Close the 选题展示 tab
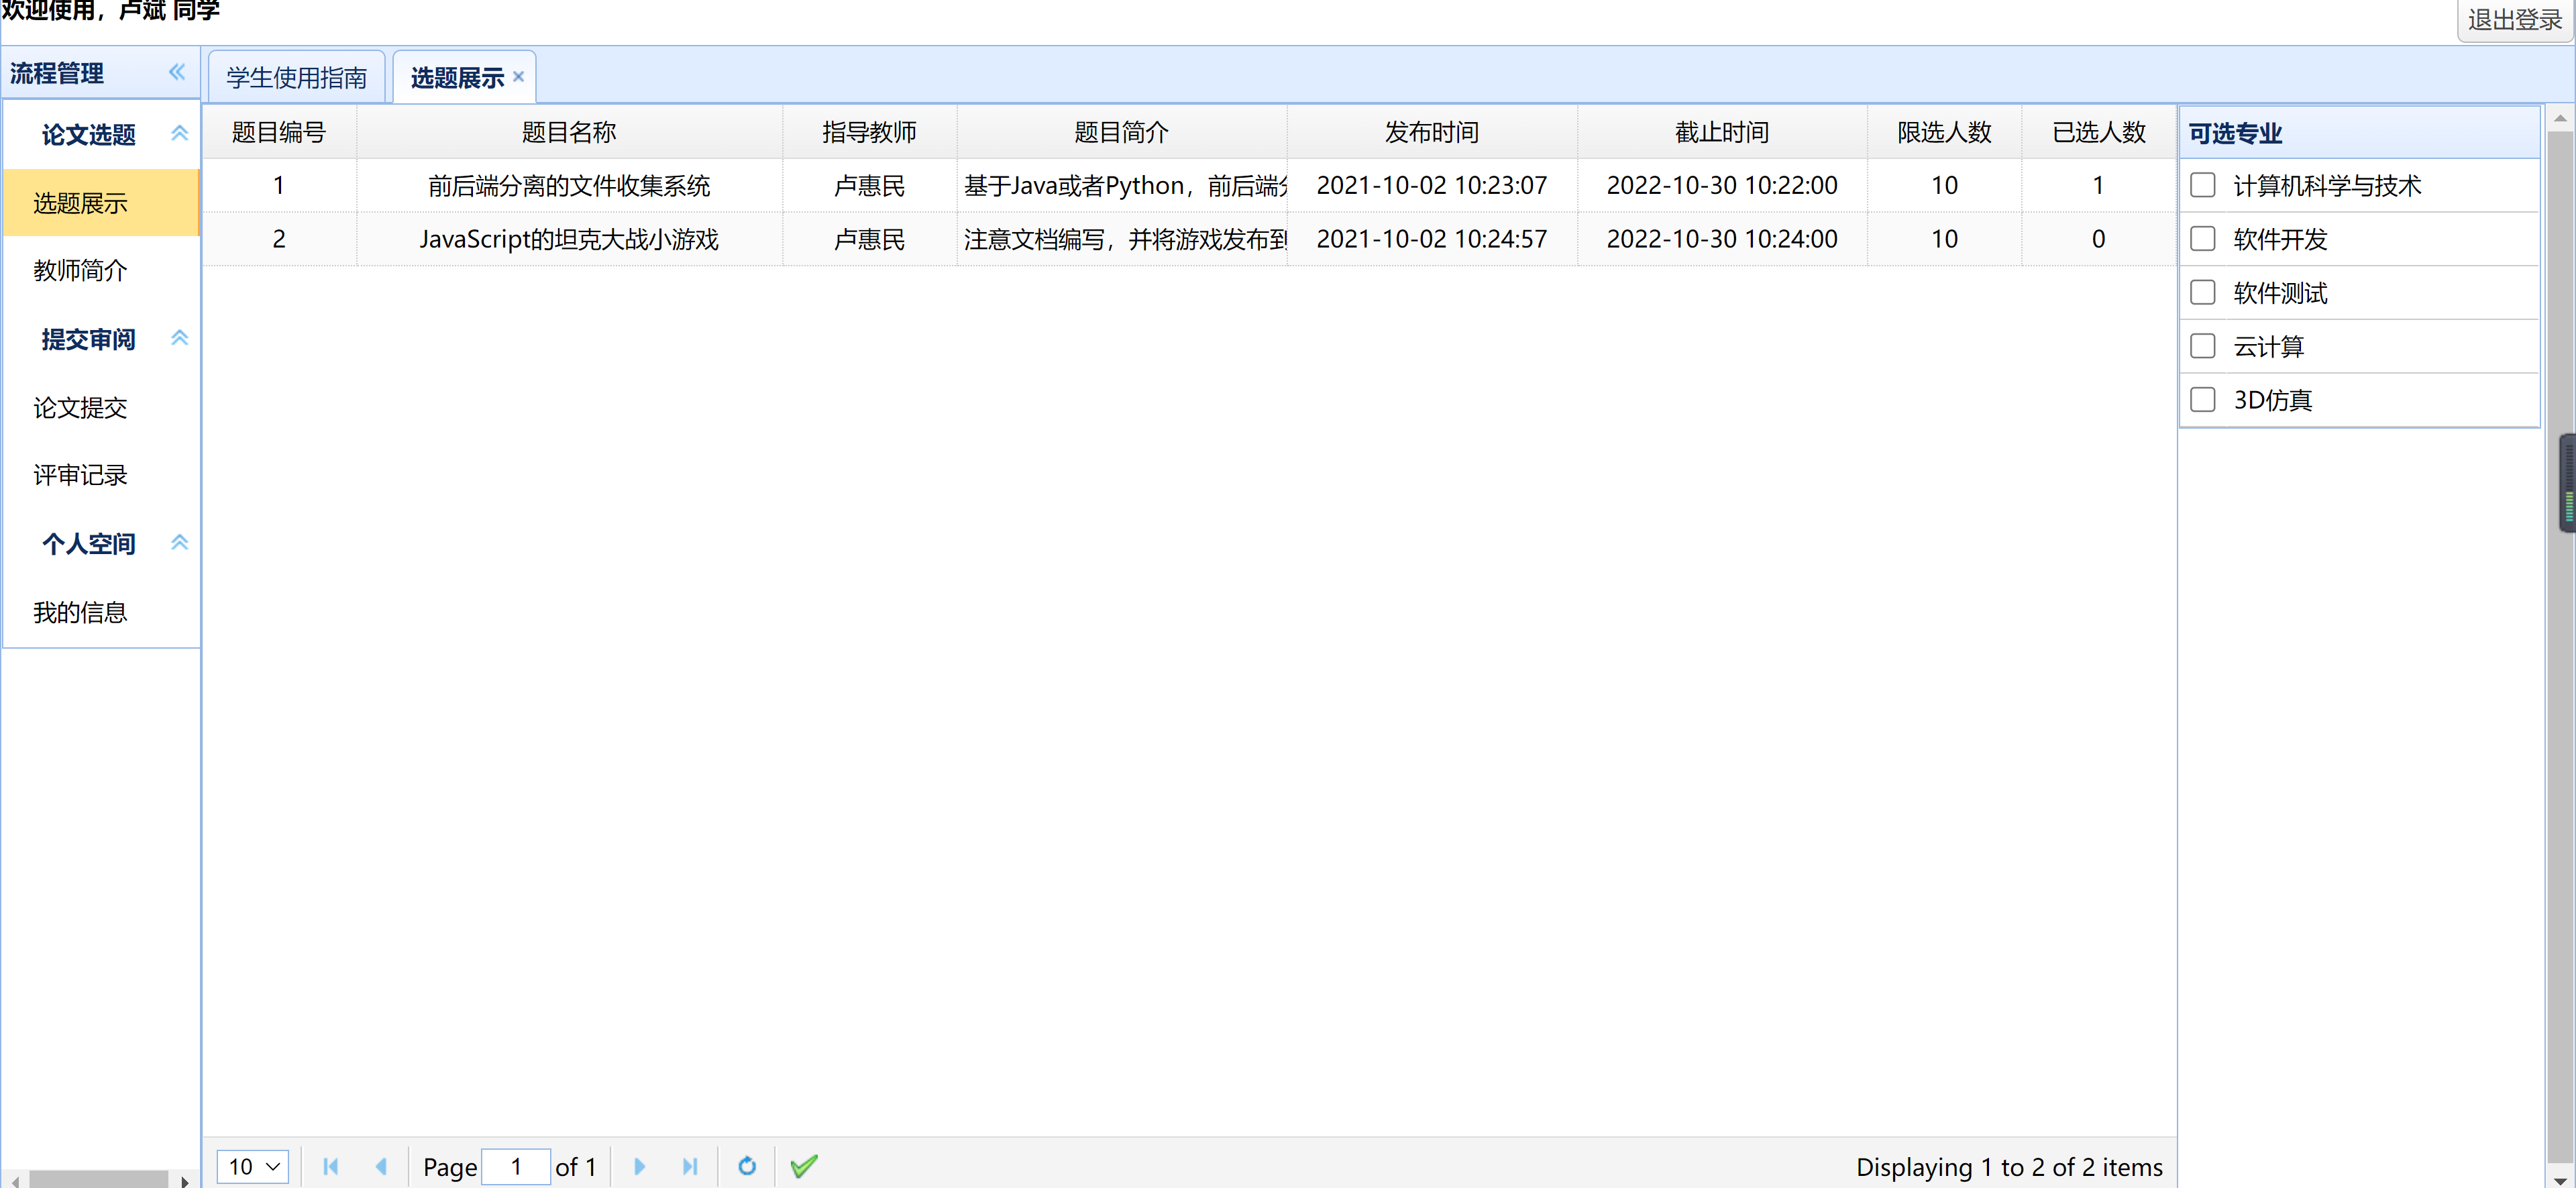Viewport: 2576px width, 1188px height. (x=518, y=76)
